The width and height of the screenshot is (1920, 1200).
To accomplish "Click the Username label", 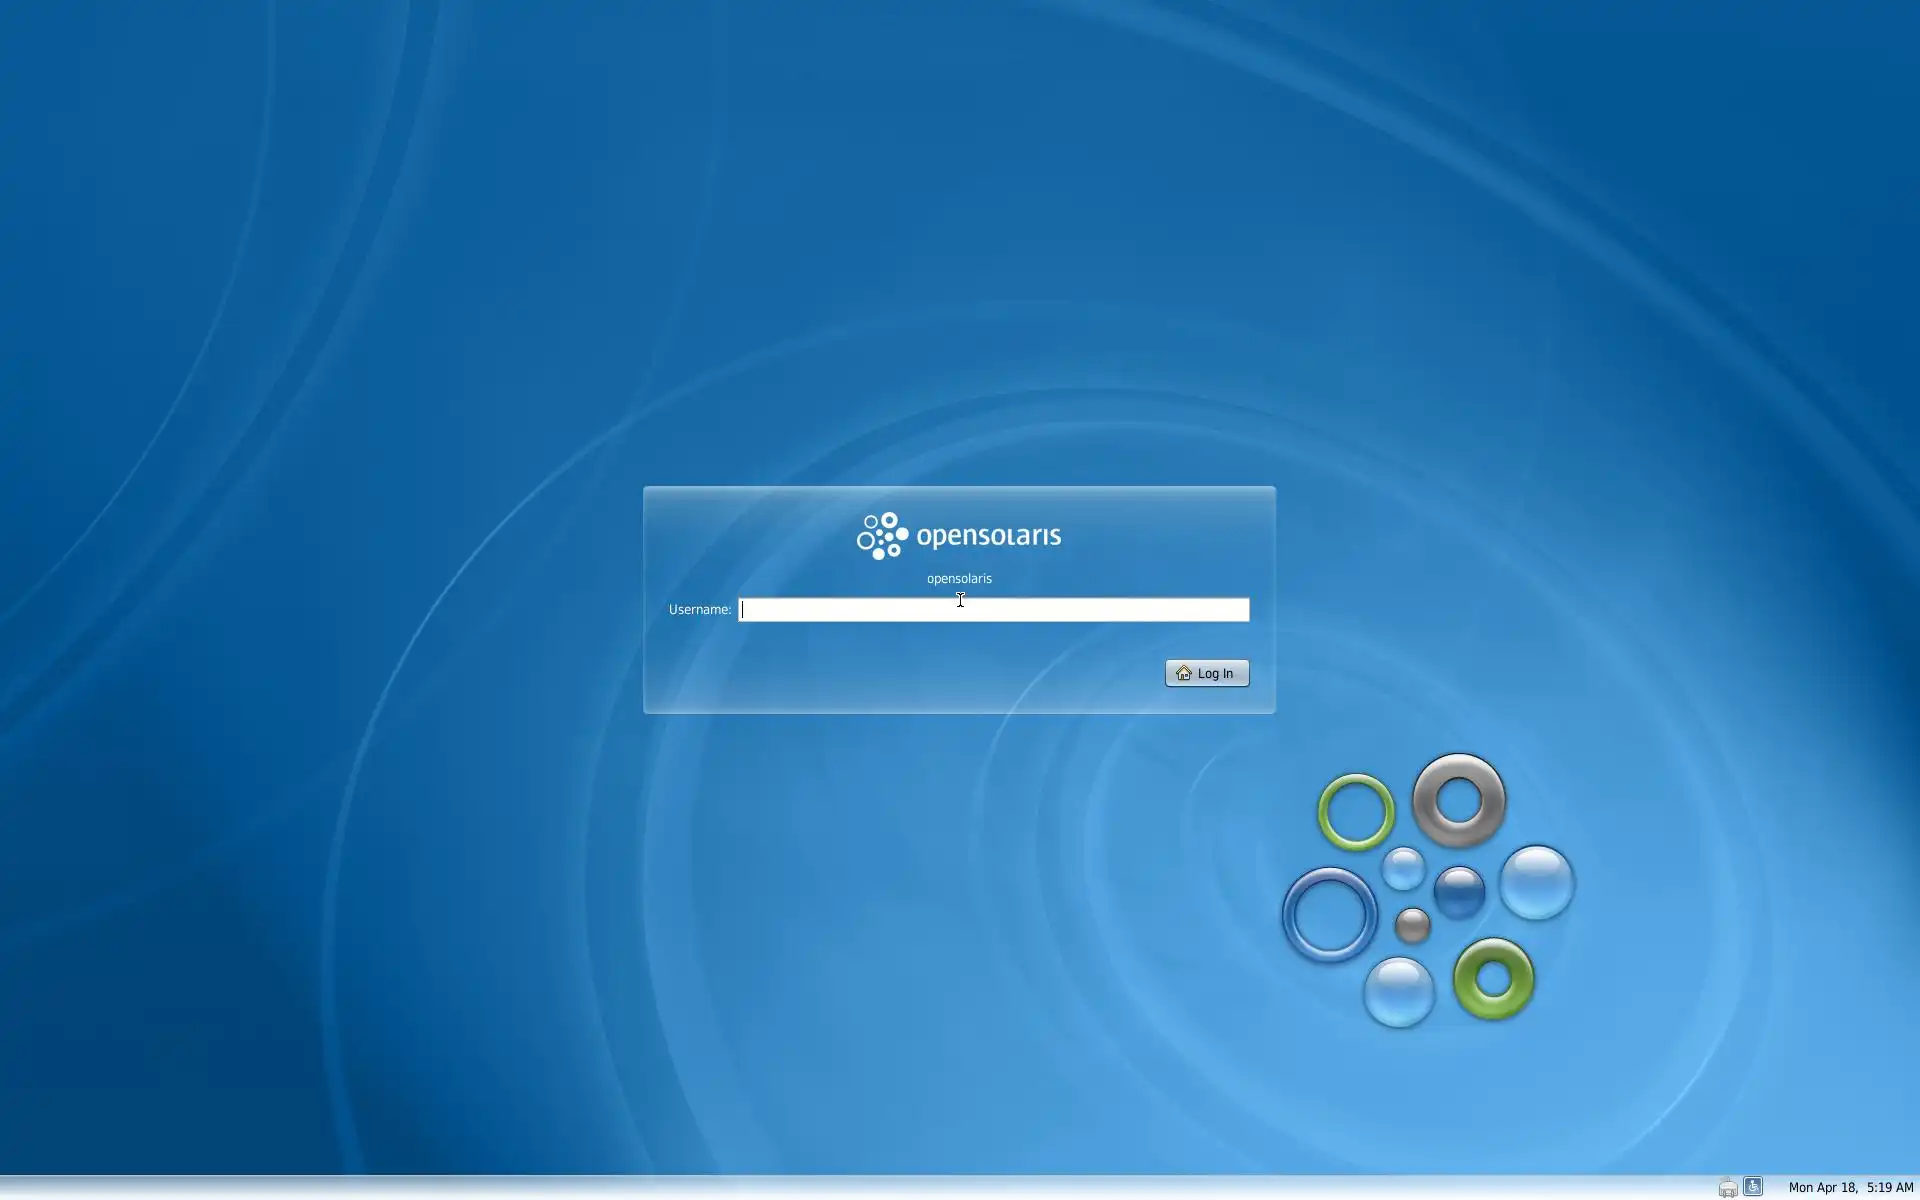I will 699,610.
